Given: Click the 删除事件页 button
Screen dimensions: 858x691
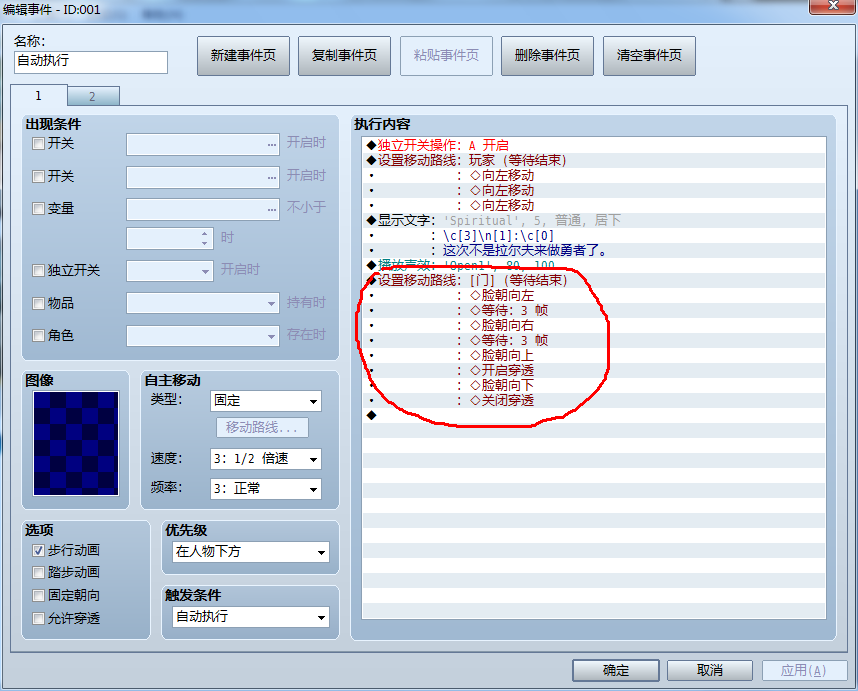Looking at the screenshot, I should coord(547,56).
